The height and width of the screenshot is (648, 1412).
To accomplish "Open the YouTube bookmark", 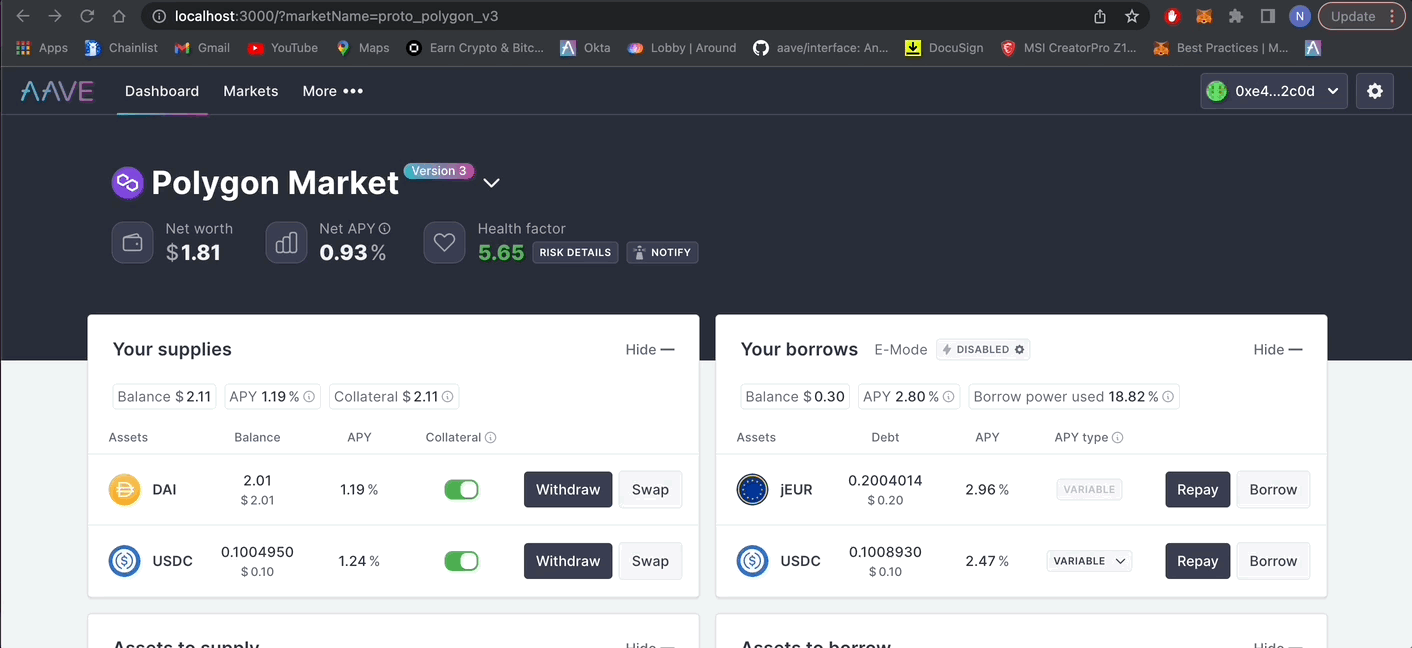I will 283,48.
